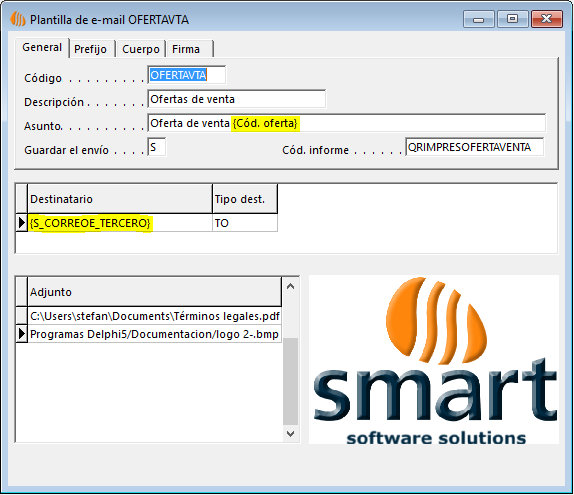Click the attachment list scroll down arrow
The width and height of the screenshot is (574, 495).
[x=291, y=434]
